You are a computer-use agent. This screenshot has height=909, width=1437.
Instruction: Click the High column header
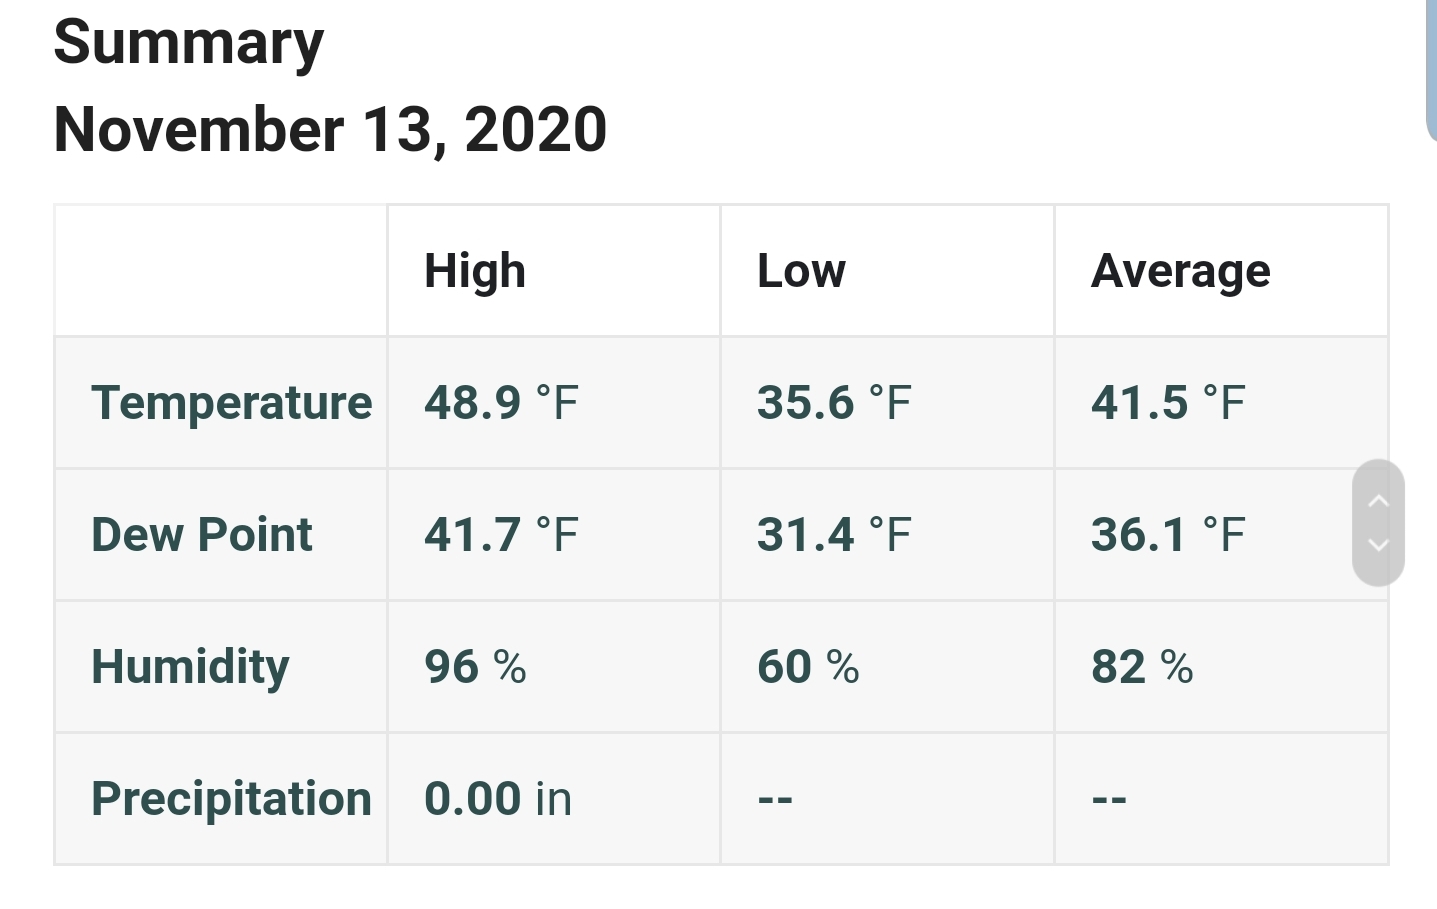(475, 271)
